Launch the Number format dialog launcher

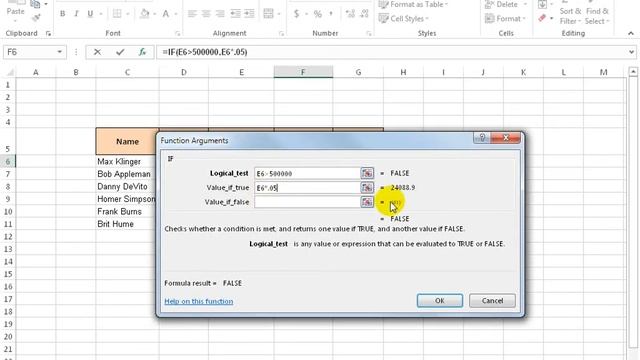click(x=369, y=33)
